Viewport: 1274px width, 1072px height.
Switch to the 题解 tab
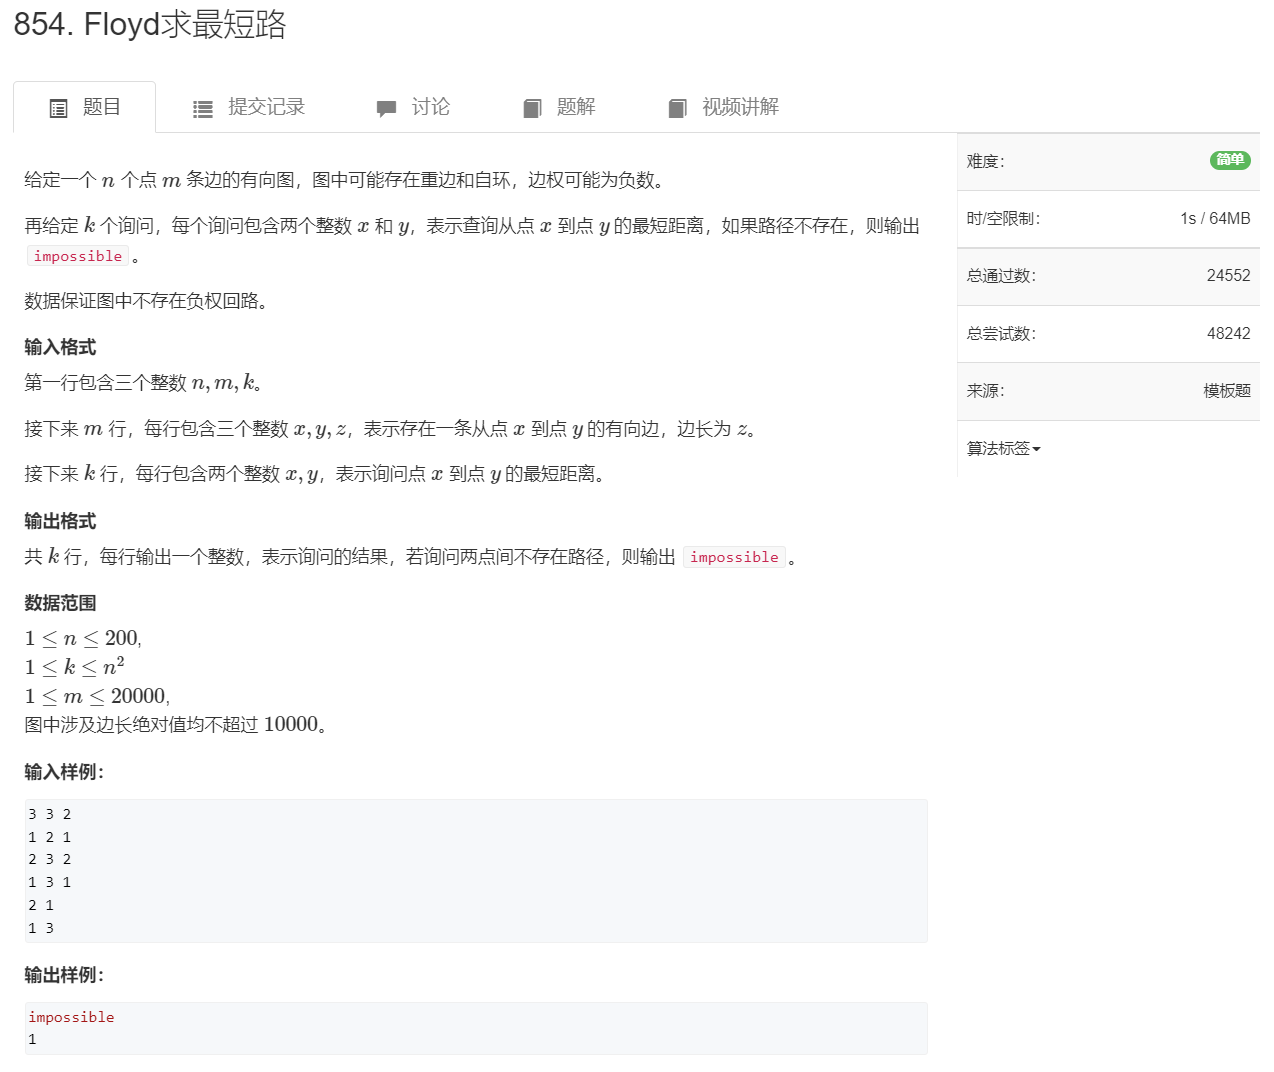click(559, 107)
